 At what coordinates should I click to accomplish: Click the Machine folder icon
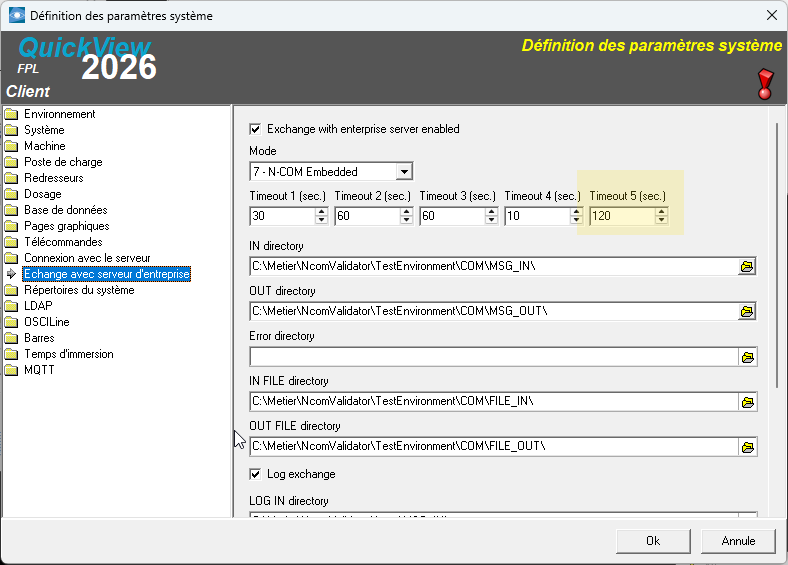(x=11, y=146)
